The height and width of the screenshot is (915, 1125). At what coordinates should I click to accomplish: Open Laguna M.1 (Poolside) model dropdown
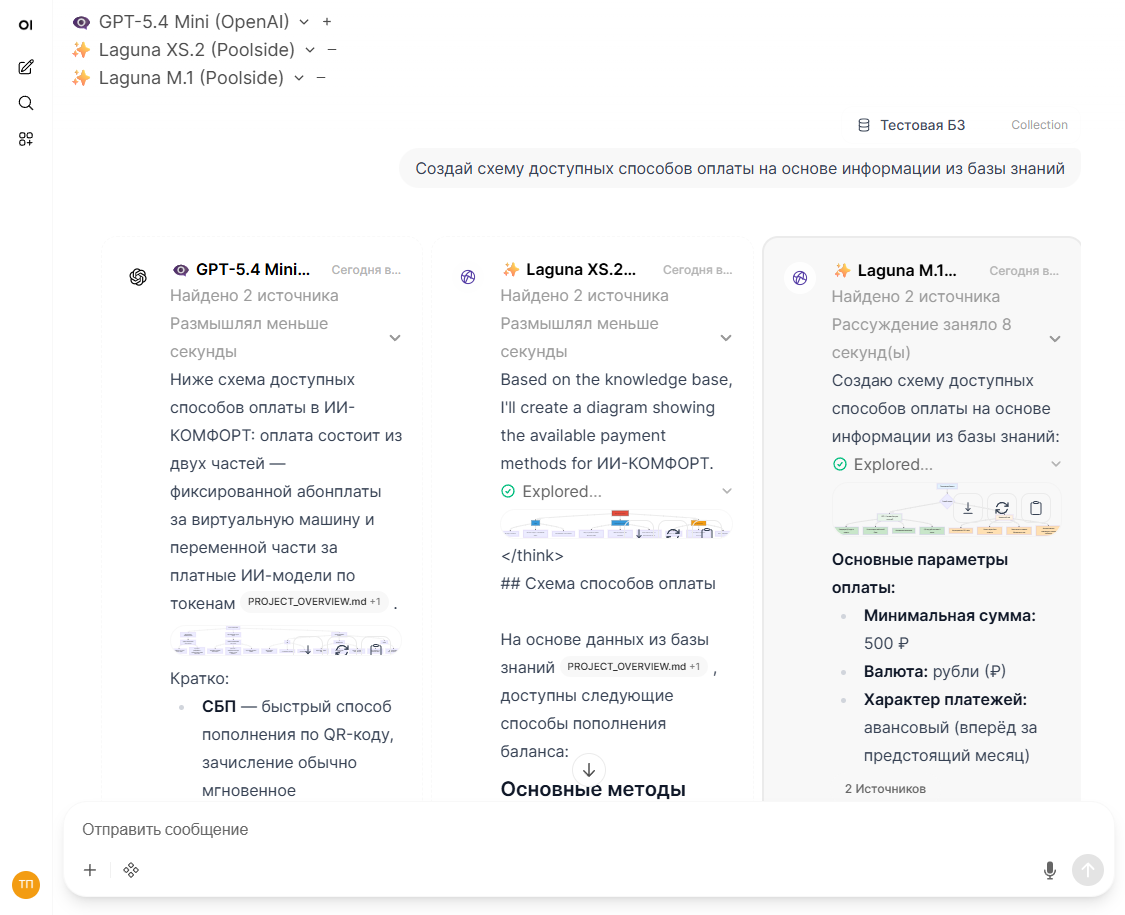pyautogui.click(x=191, y=78)
